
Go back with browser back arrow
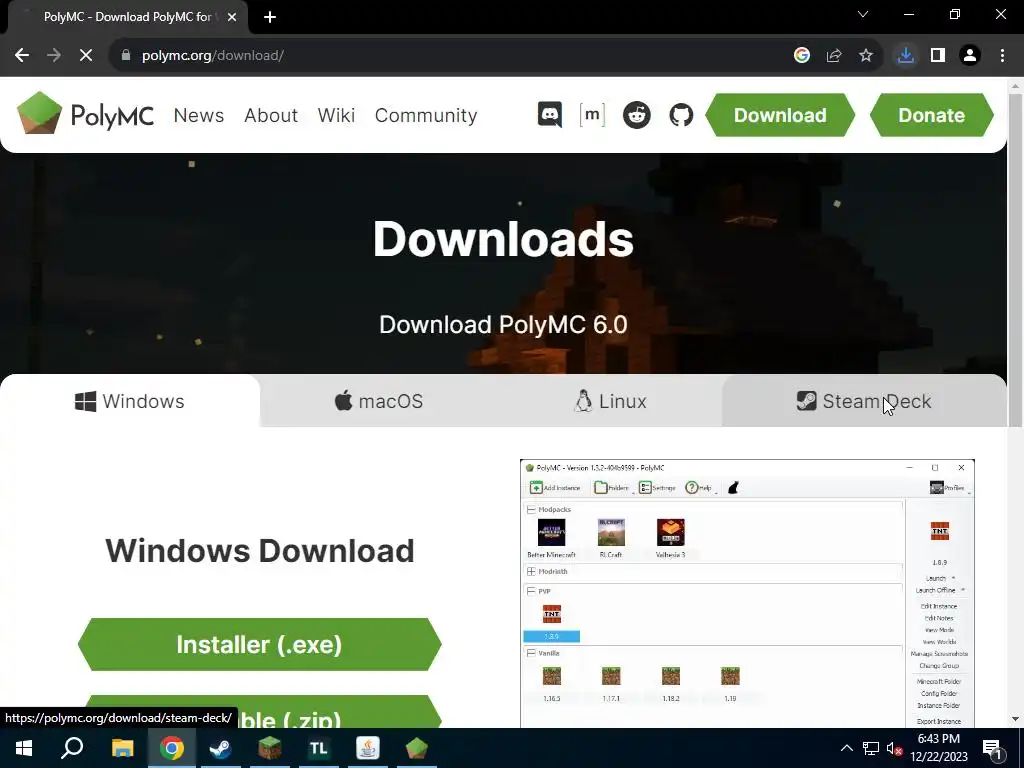click(22, 56)
